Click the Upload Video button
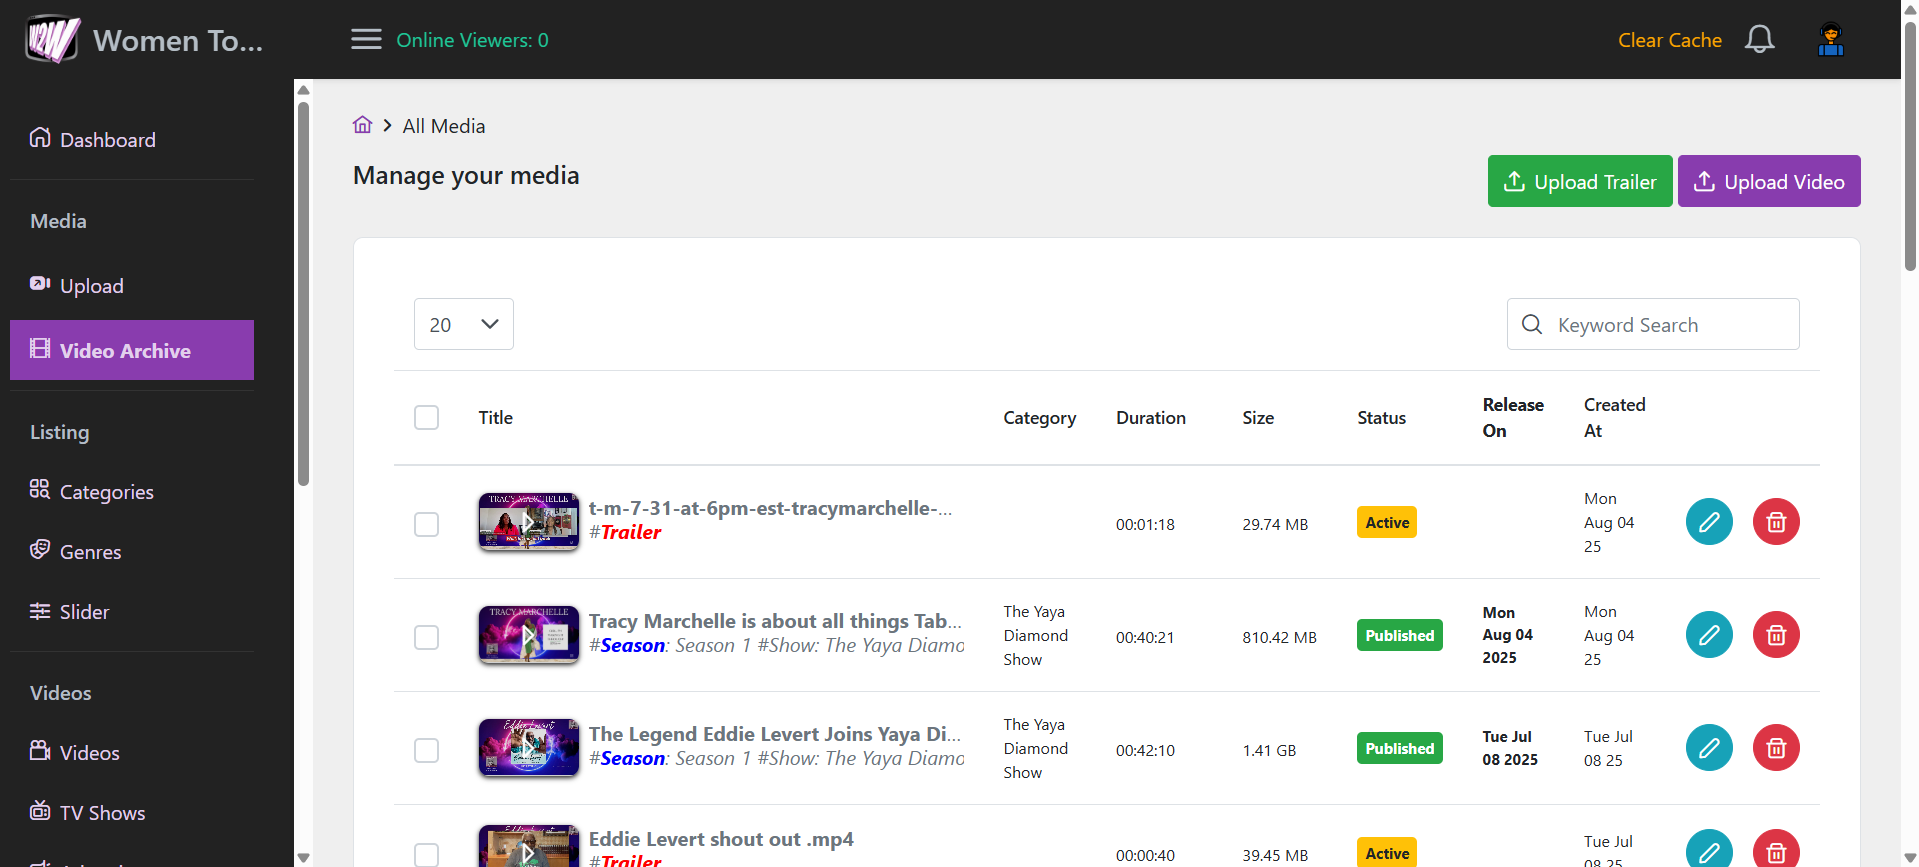The image size is (1919, 867). 1769,181
